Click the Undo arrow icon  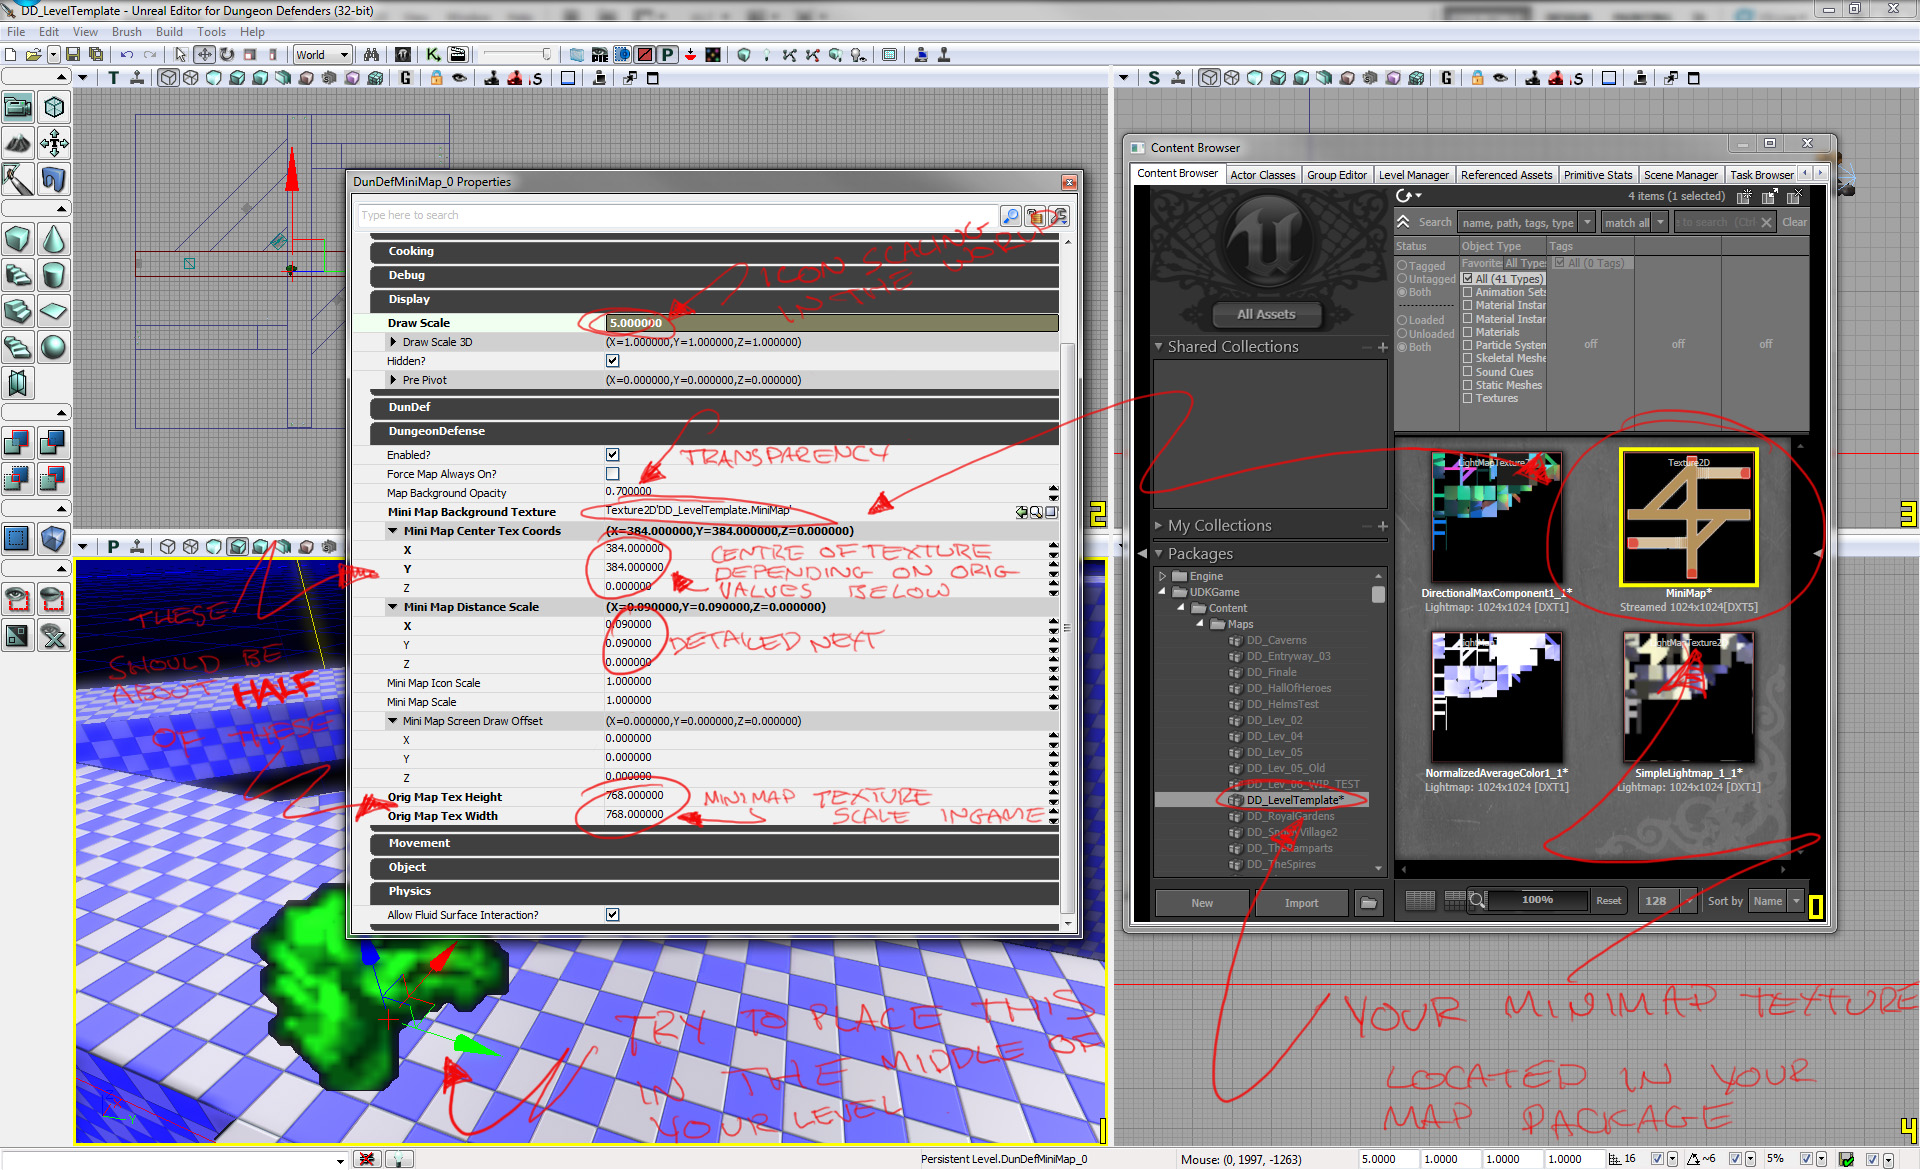click(127, 55)
